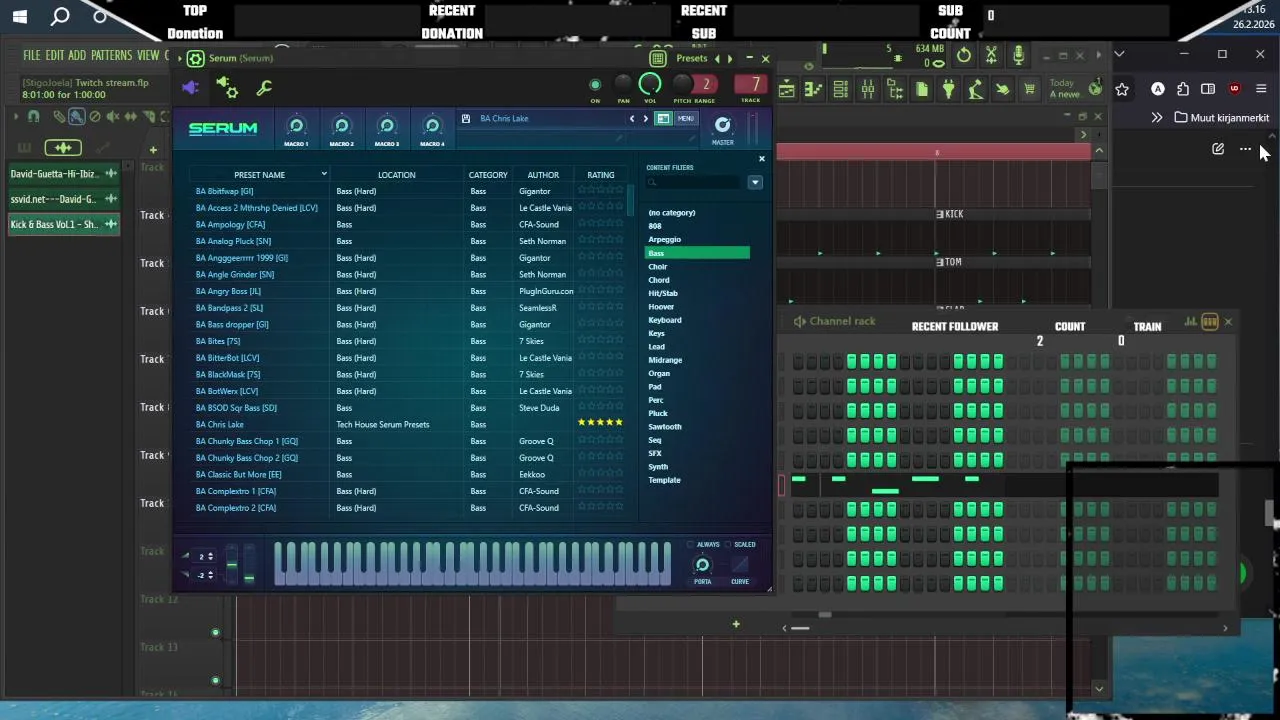Adjust the Serum MASTER volume knob

(722, 124)
